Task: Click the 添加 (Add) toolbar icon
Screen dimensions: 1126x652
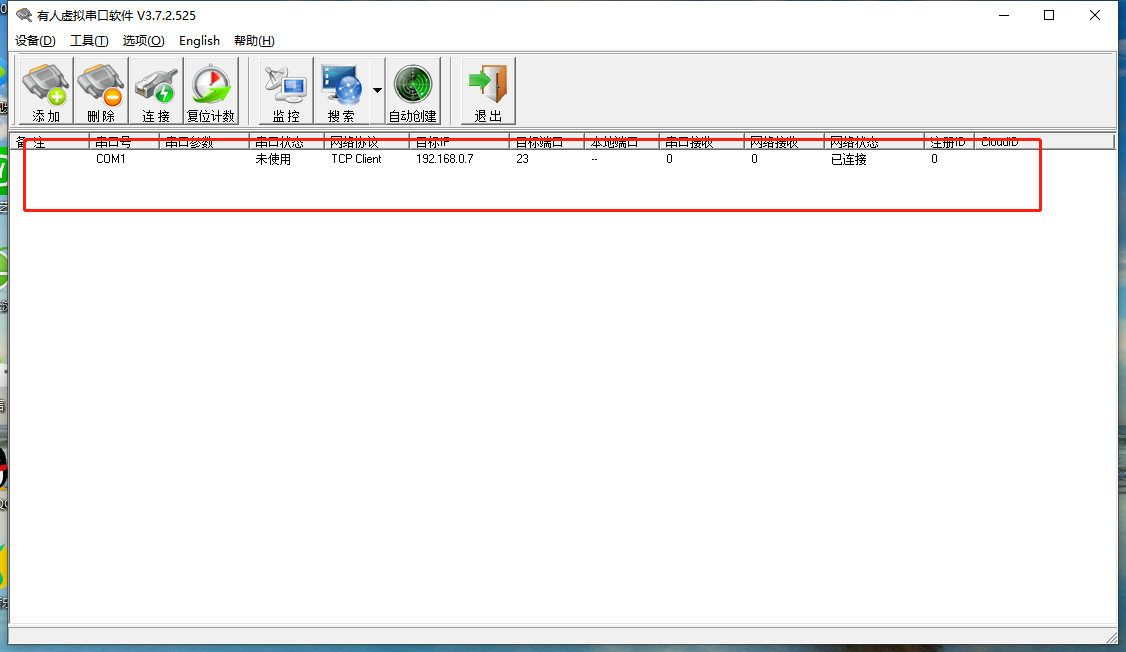Action: coord(46,91)
